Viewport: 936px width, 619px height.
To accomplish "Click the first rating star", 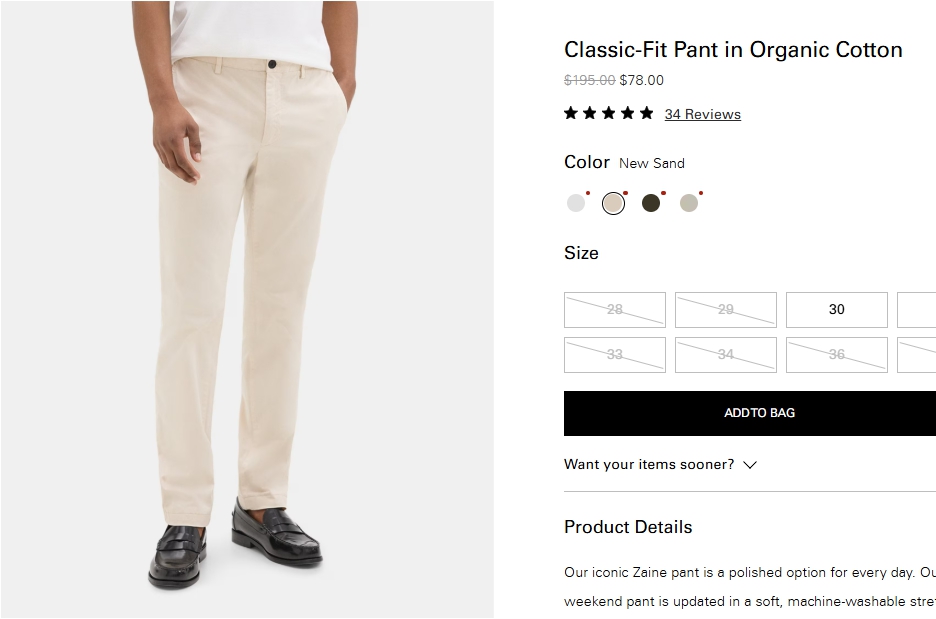I will (x=571, y=113).
